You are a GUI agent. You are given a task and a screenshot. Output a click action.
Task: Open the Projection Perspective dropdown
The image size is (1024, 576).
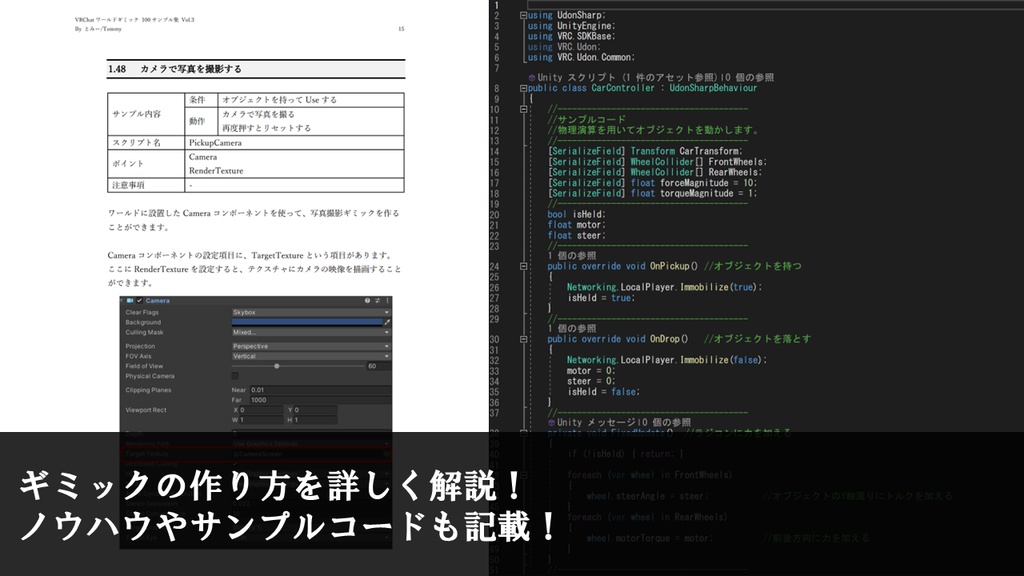click(310, 346)
